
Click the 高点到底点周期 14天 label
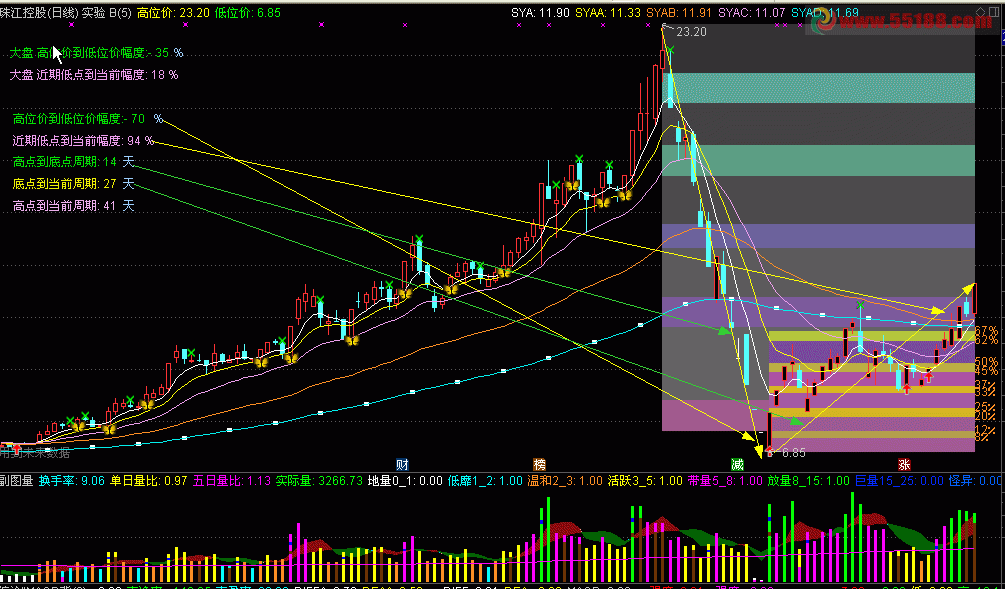(x=74, y=162)
